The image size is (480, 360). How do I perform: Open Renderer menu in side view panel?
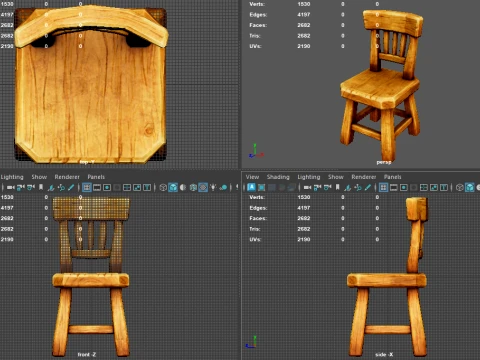point(364,177)
